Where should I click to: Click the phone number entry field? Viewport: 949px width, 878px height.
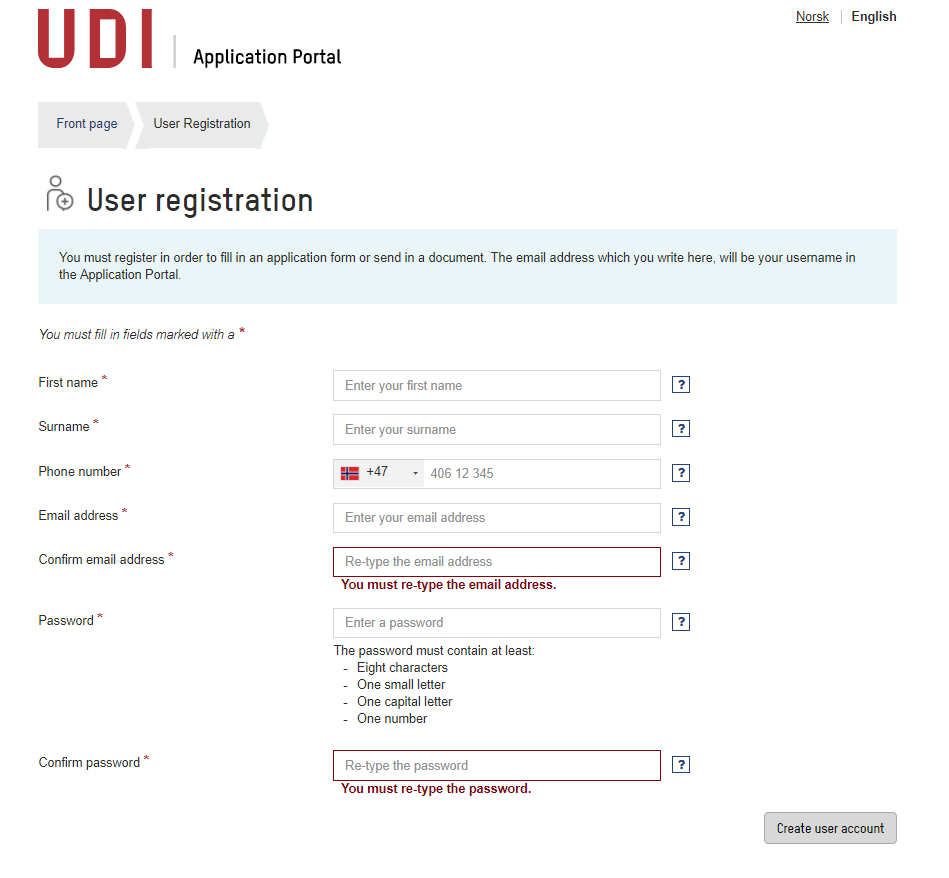click(540, 473)
